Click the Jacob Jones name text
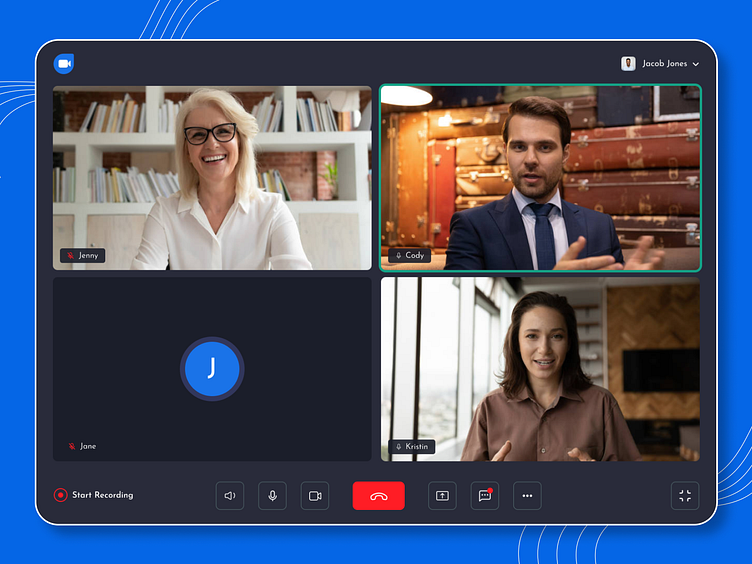The width and height of the screenshot is (752, 564). pos(665,63)
